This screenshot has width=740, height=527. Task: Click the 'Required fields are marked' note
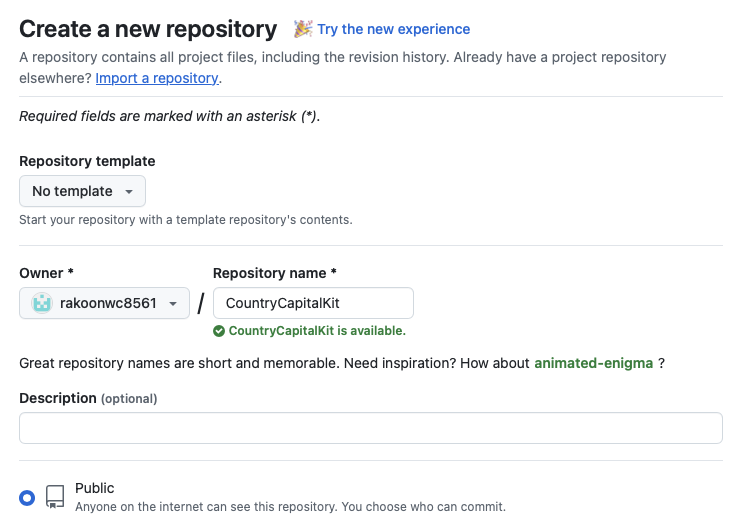coord(170,116)
